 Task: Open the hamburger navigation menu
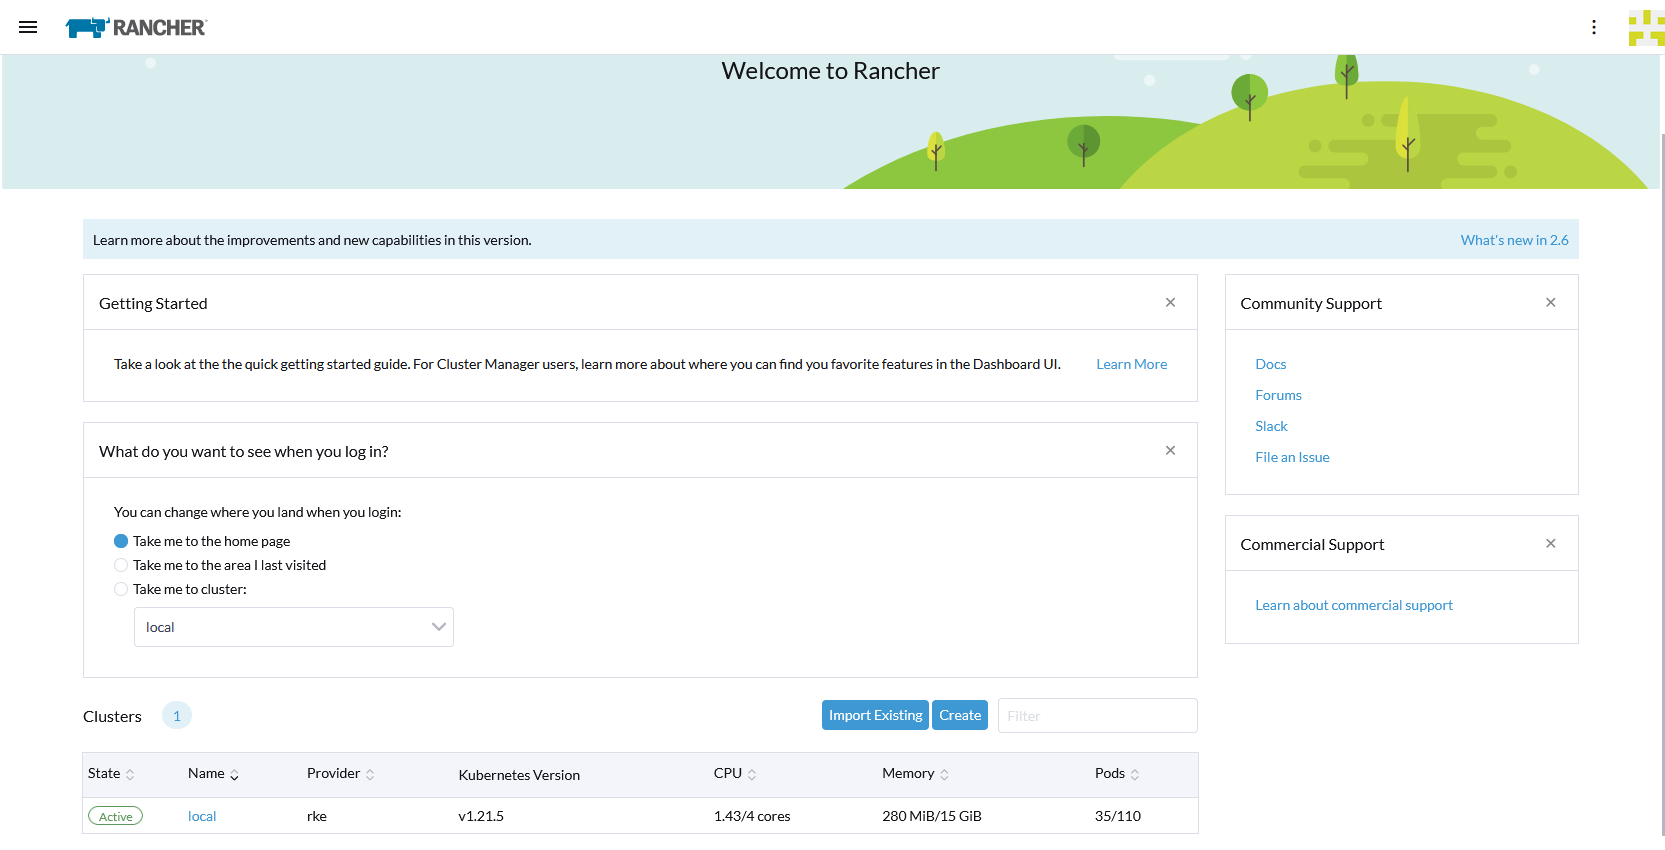point(28,27)
